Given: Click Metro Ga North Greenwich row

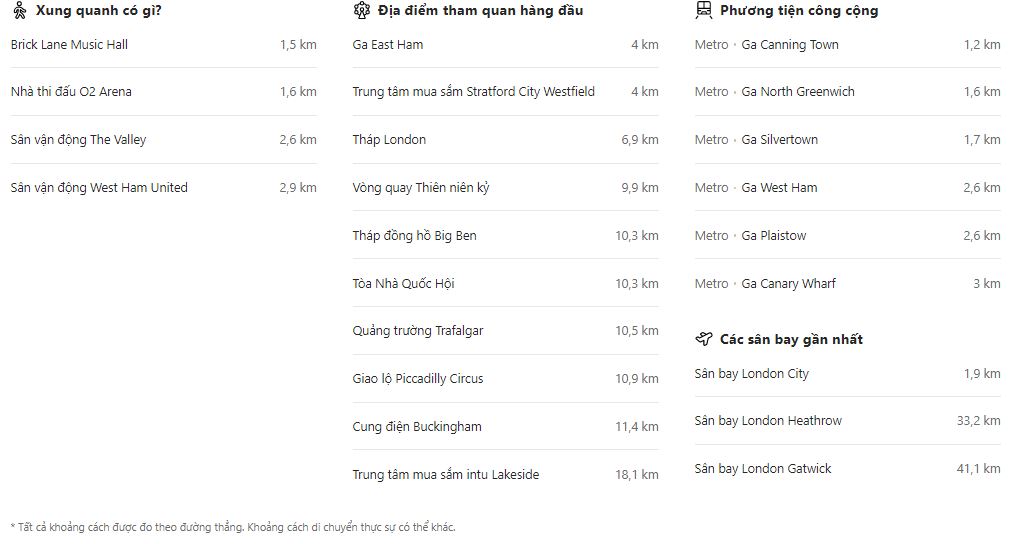Looking at the screenshot, I should click(848, 92).
